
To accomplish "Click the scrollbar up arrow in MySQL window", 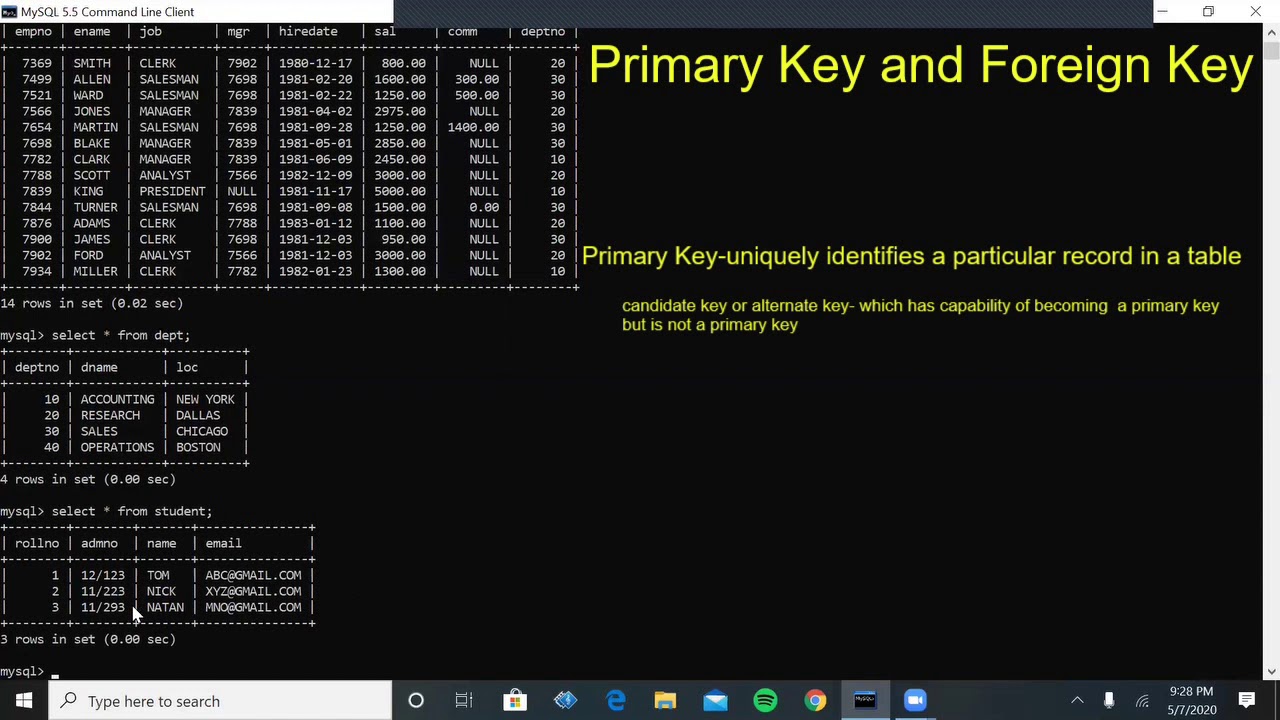I will point(1271,31).
